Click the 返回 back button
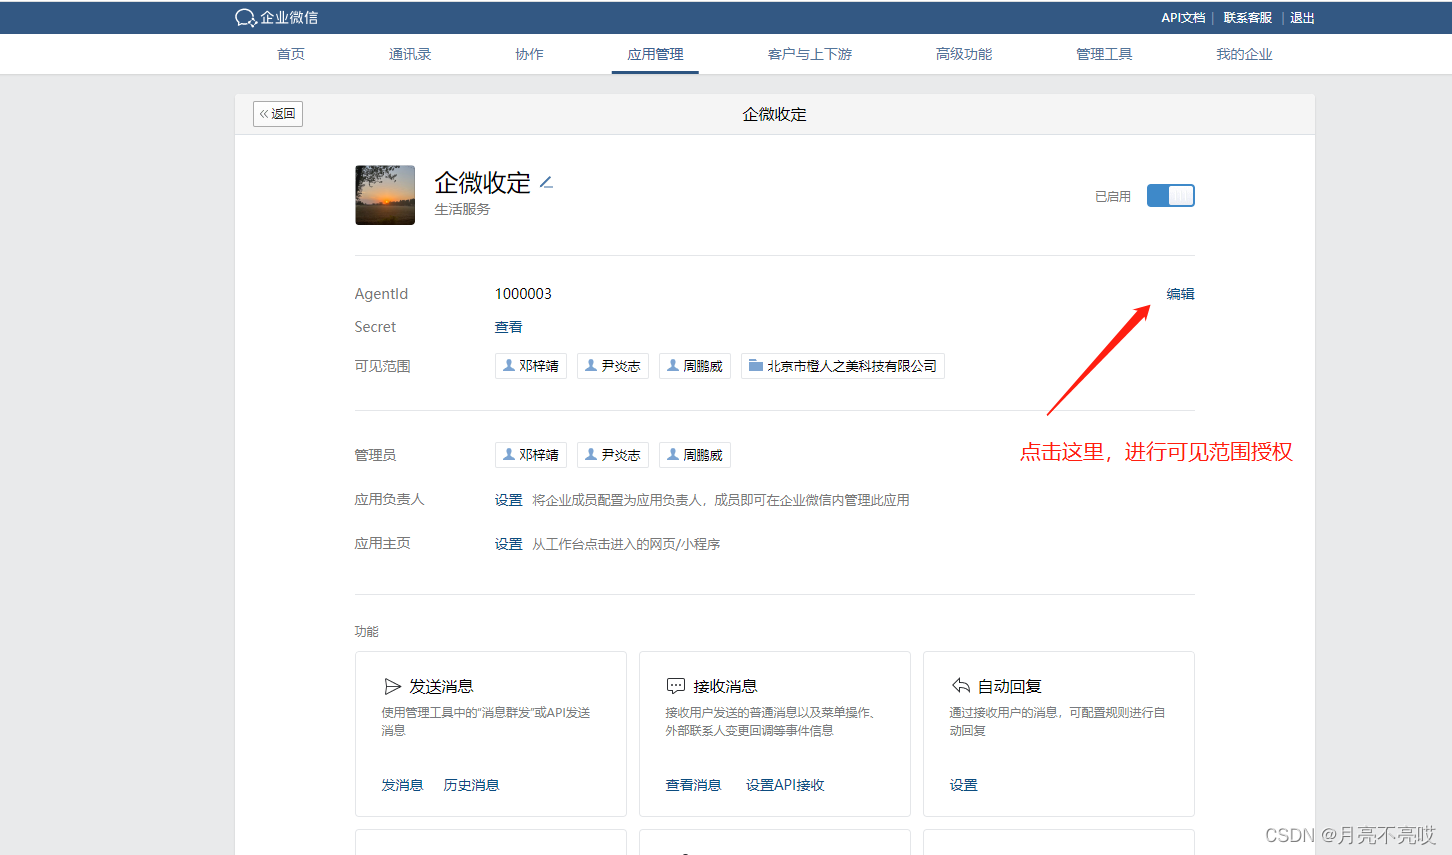This screenshot has height=855, width=1452. pos(278,114)
